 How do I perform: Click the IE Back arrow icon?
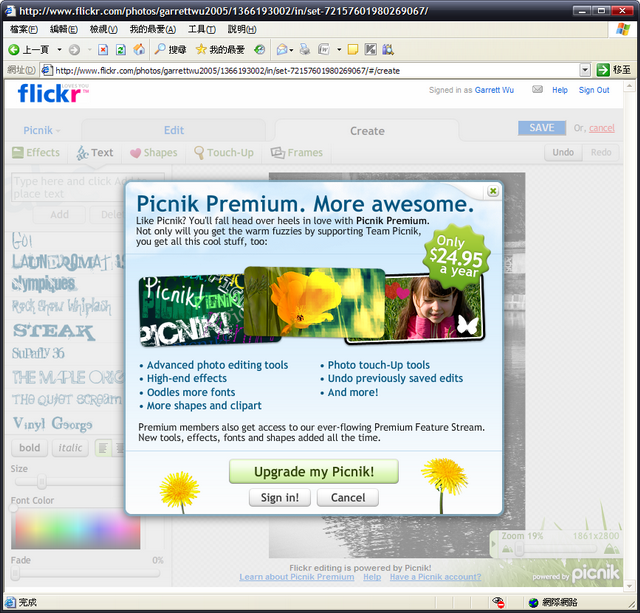point(14,50)
